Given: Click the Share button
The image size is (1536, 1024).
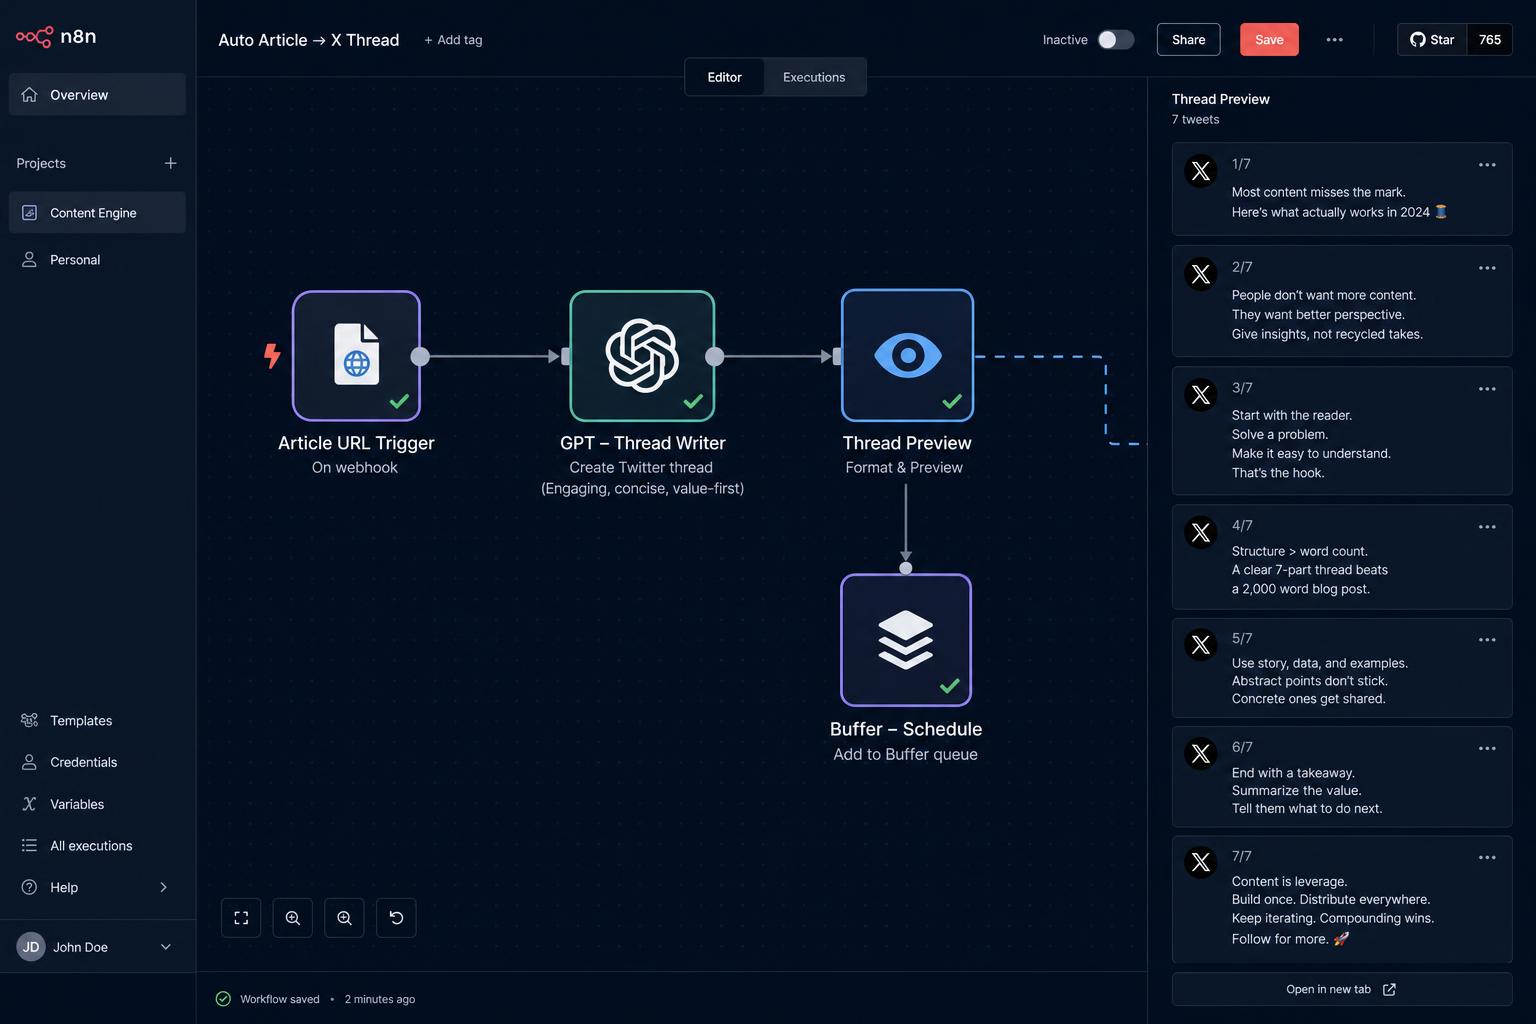Looking at the screenshot, I should 1188,40.
